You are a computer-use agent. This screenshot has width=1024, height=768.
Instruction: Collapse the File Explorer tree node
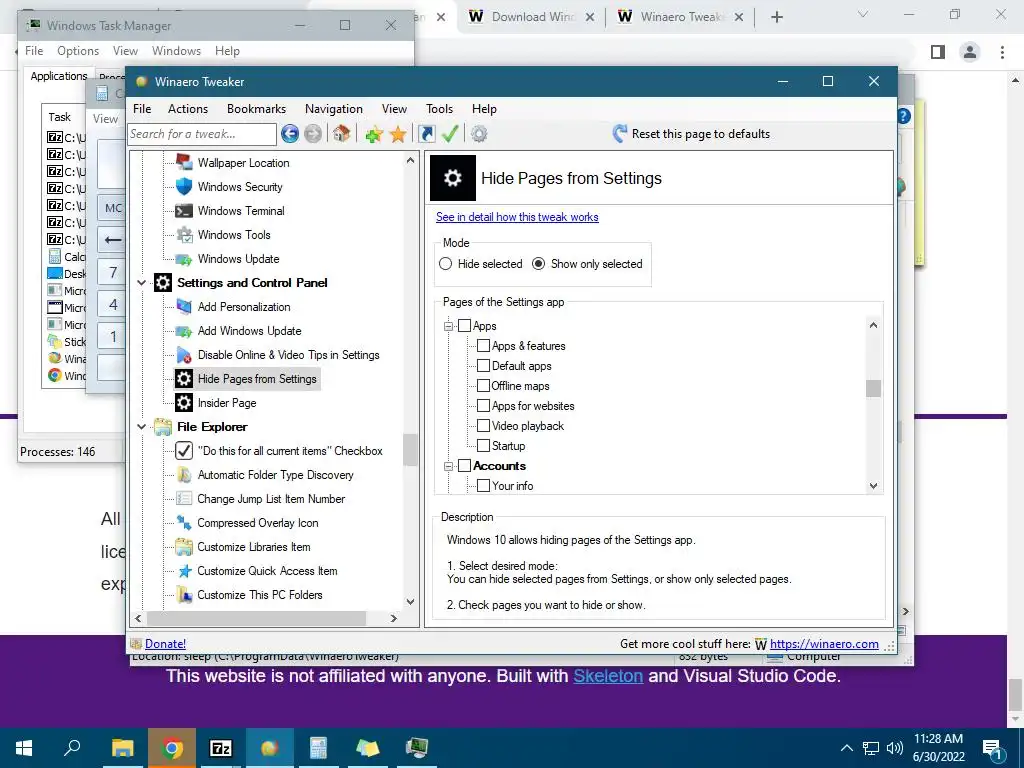point(142,427)
